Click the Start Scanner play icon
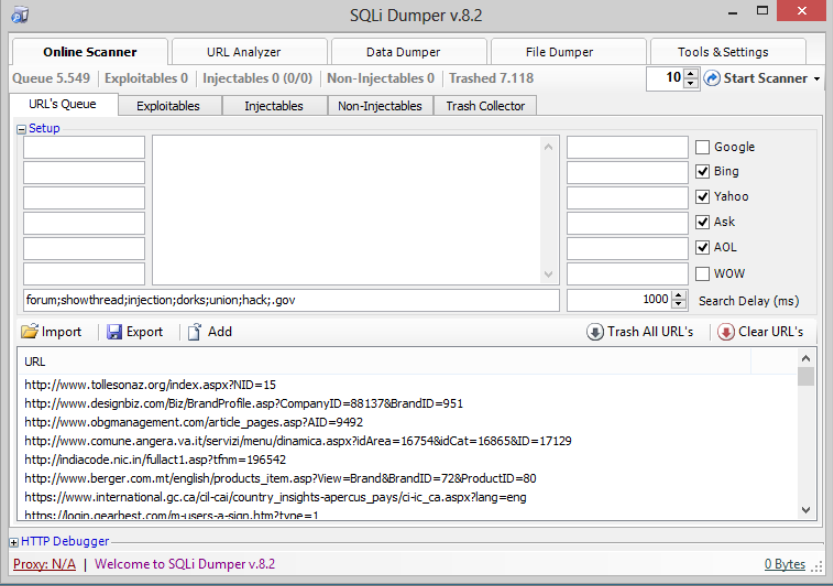The height and width of the screenshot is (586, 833). coord(712,78)
